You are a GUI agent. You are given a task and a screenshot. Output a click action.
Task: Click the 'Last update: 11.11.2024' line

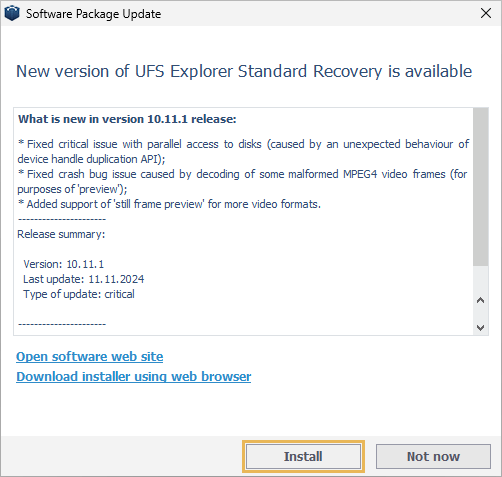[83, 279]
